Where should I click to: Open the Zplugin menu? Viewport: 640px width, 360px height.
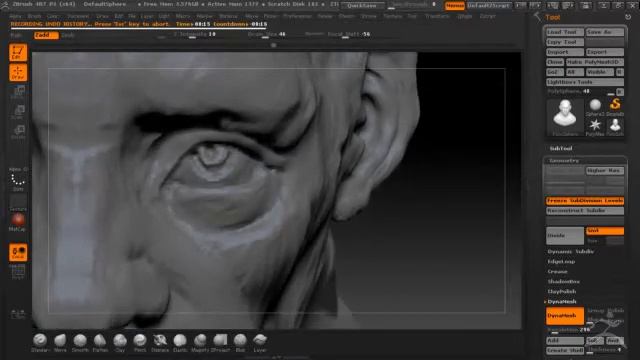pyautogui.click(x=464, y=16)
